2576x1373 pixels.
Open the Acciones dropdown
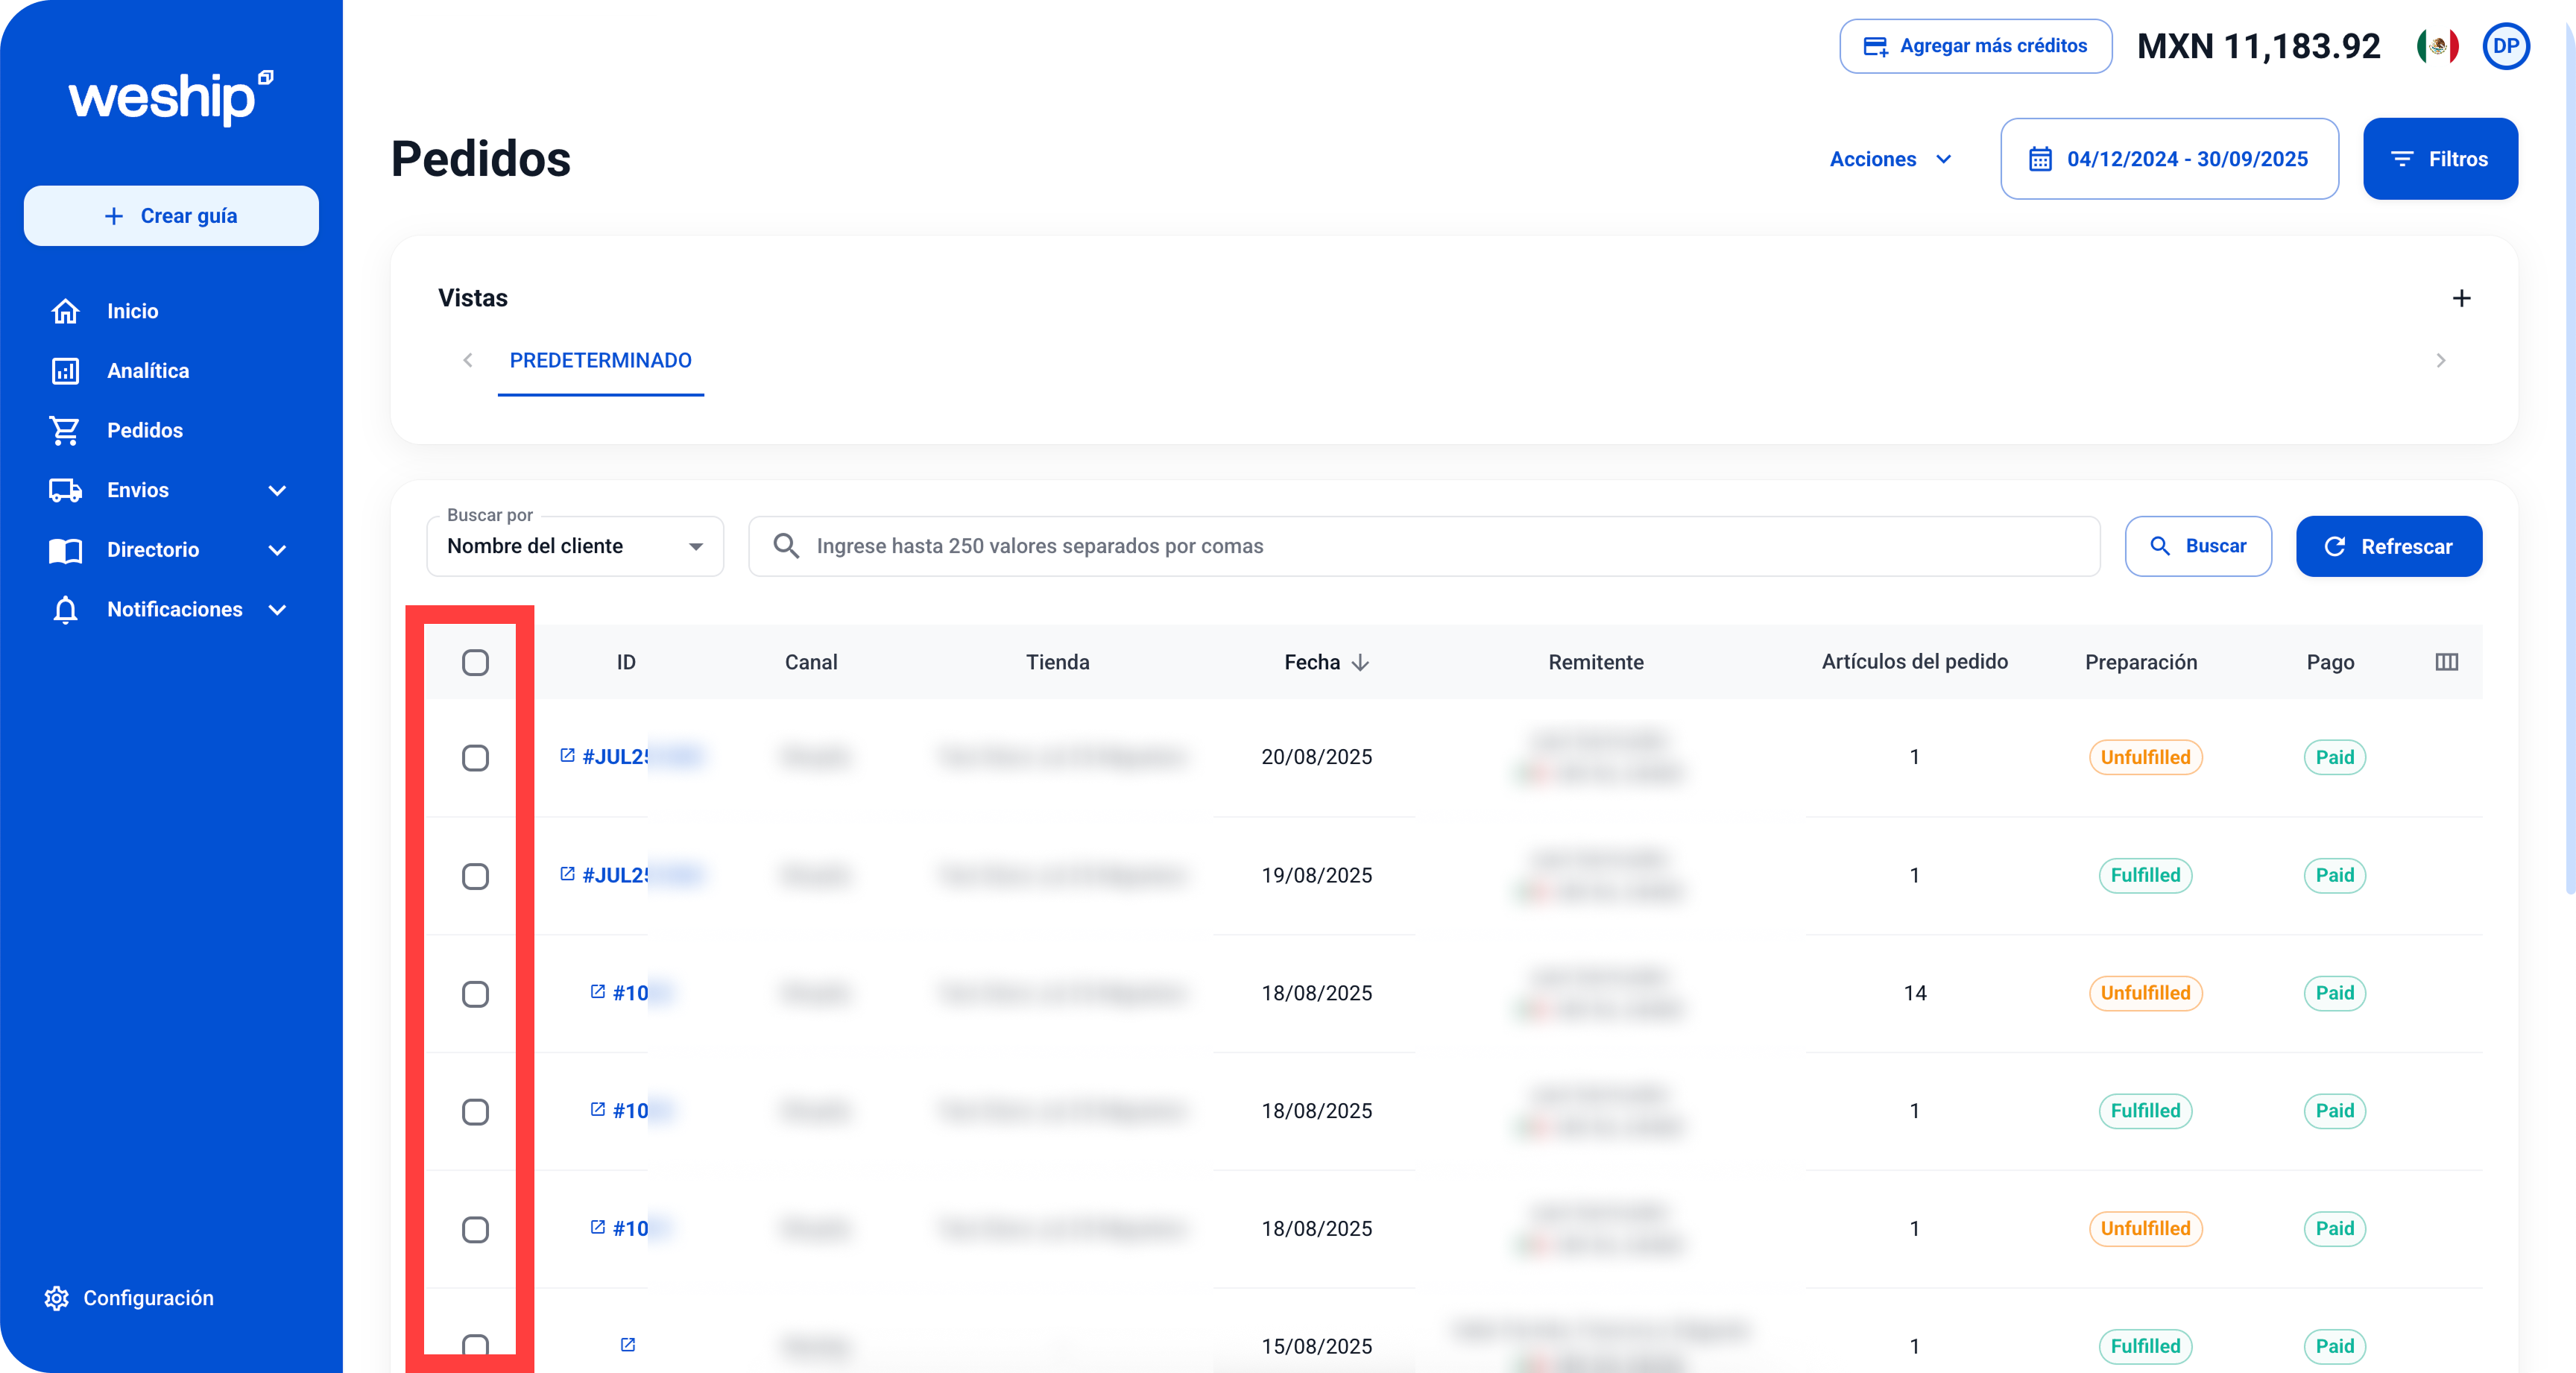pyautogui.click(x=1890, y=159)
